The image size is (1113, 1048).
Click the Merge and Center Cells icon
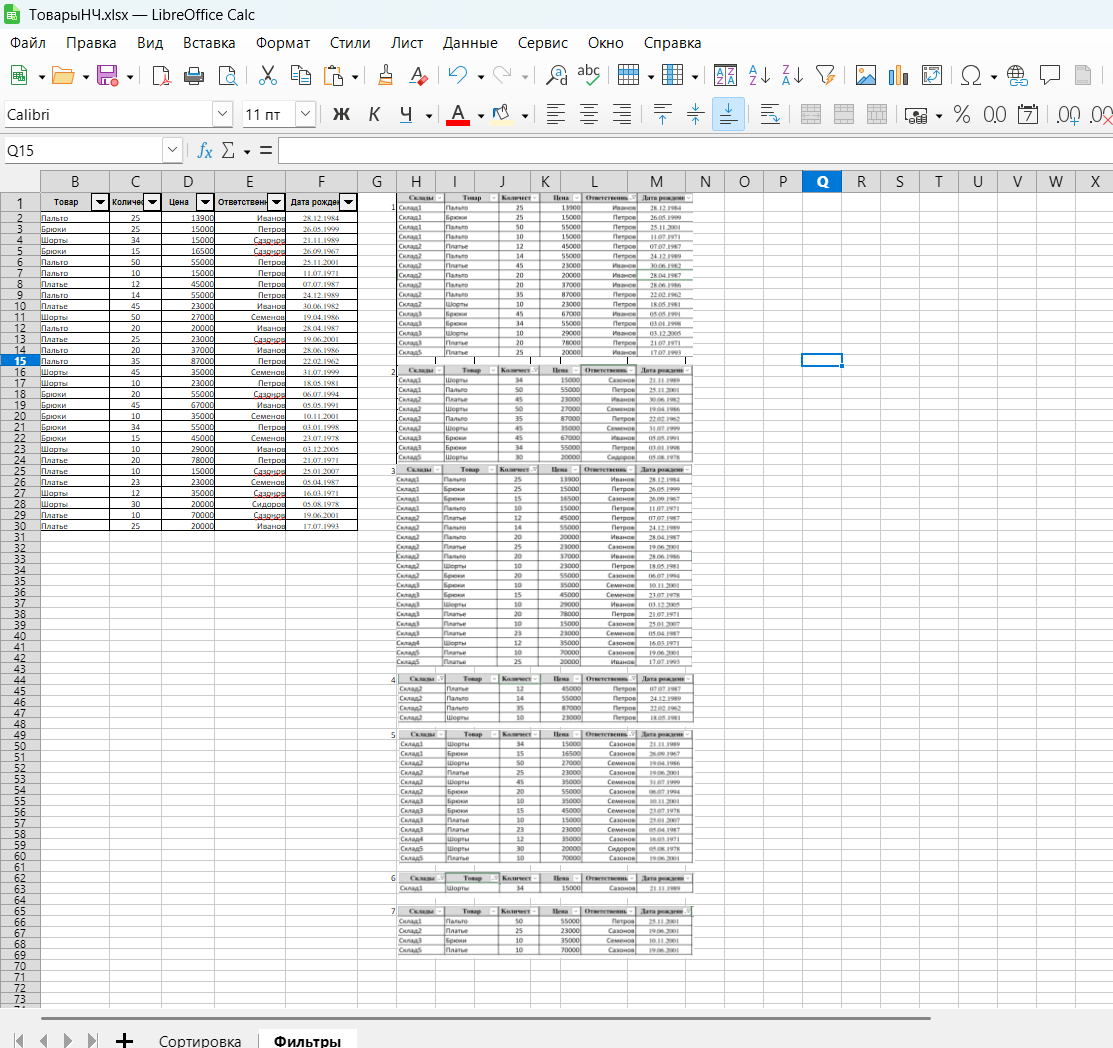click(811, 114)
